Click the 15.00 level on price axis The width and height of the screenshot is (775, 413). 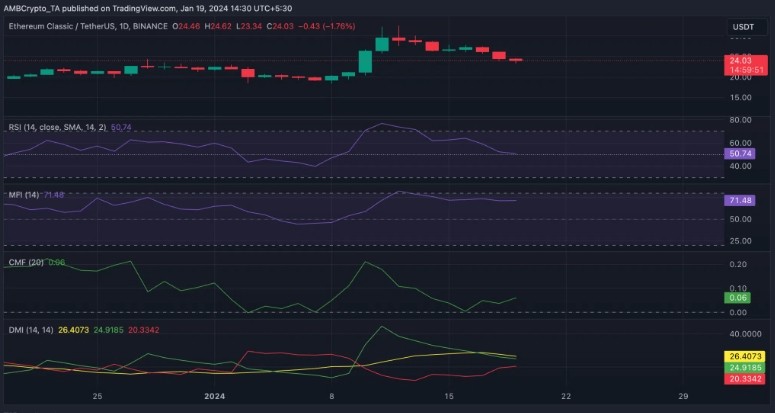pyautogui.click(x=741, y=97)
